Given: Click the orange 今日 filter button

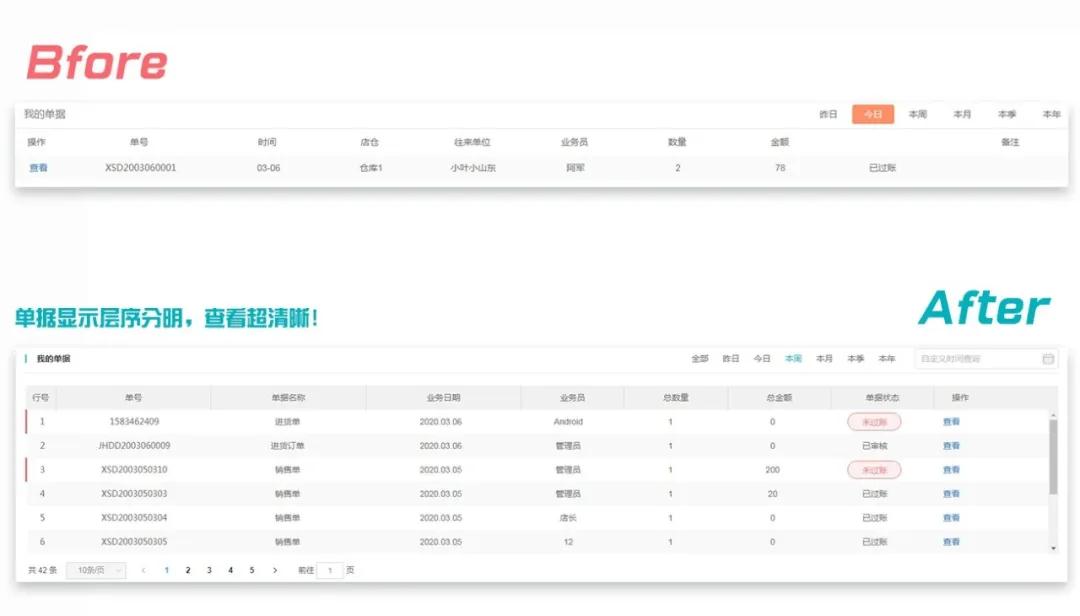Looking at the screenshot, I should 872,115.
